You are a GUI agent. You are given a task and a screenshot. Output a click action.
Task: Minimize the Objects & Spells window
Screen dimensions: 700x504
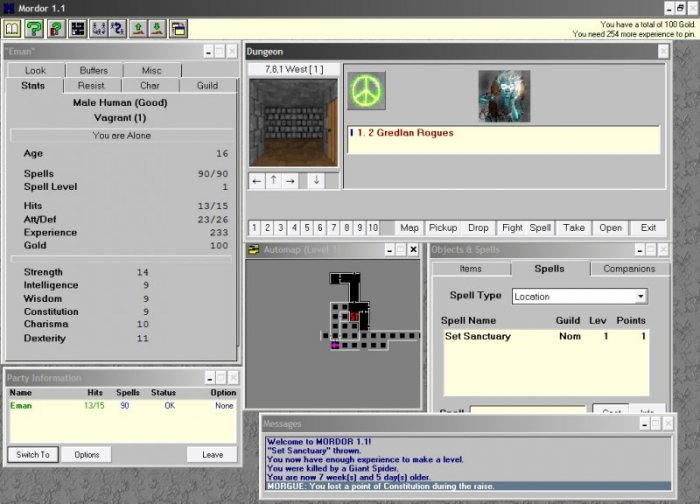(x=640, y=250)
